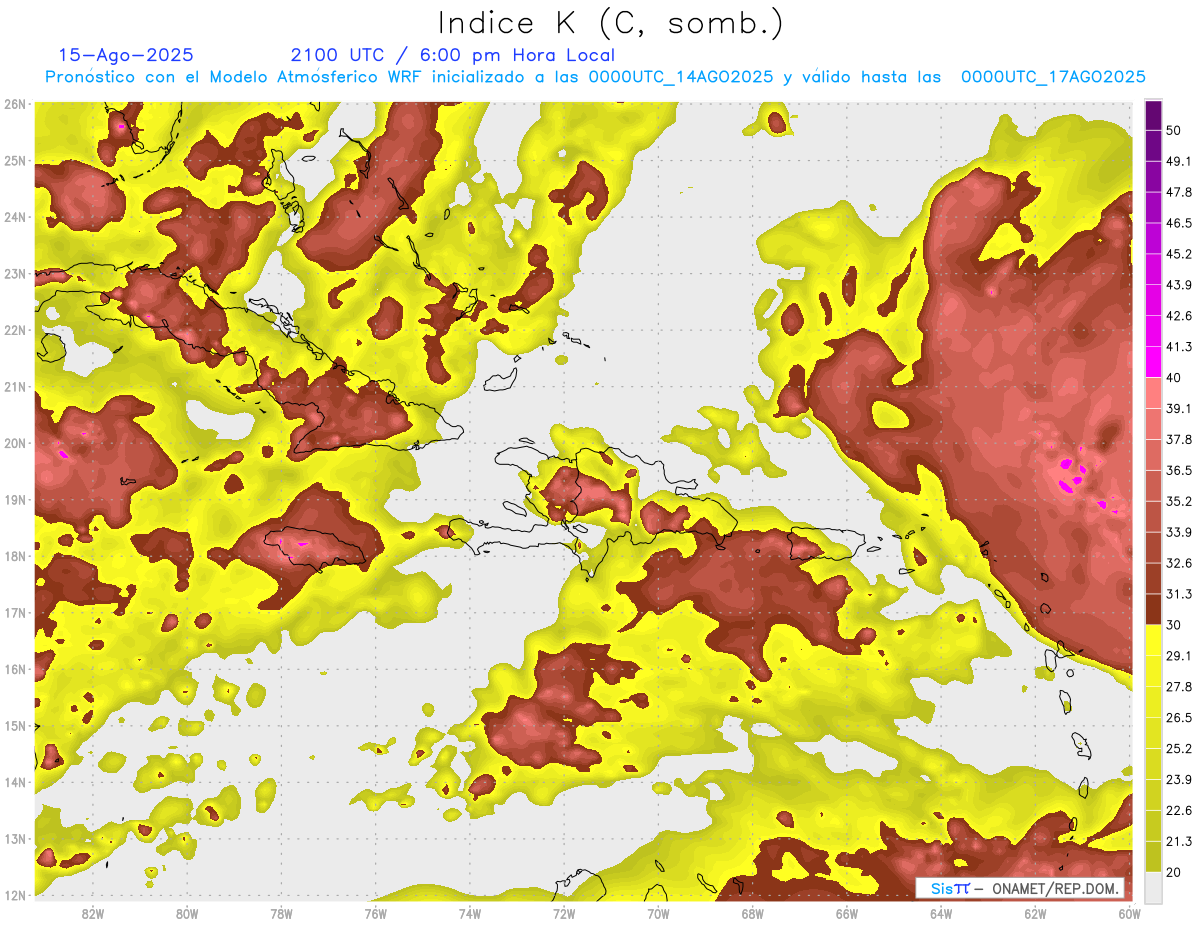Select the date label '15-Ago-2025'
Viewport: 1200px width, 927px height.
[x=126, y=55]
